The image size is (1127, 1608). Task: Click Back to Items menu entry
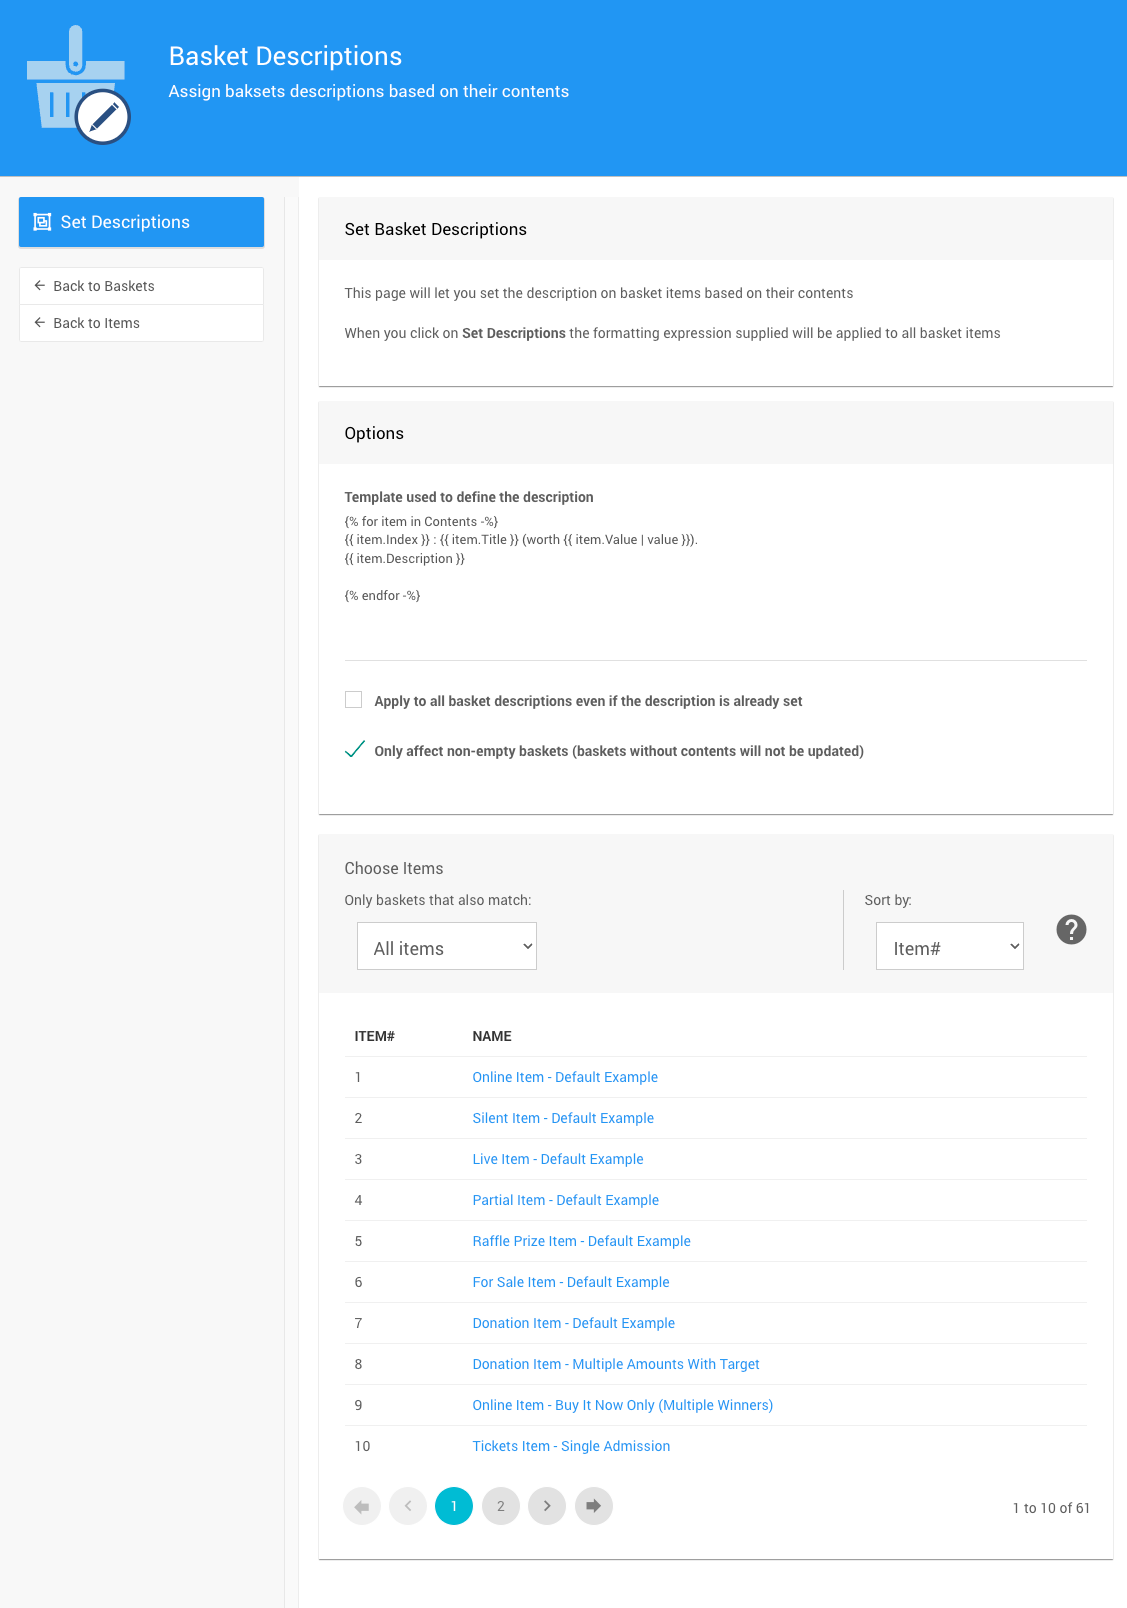pos(96,323)
